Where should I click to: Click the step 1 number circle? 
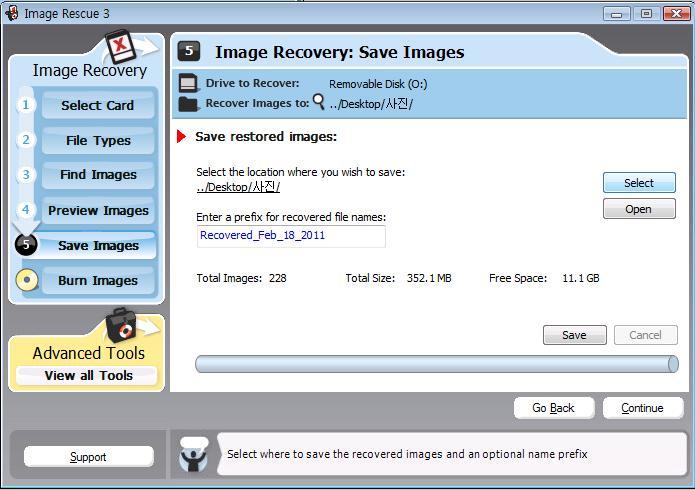pyautogui.click(x=26, y=105)
